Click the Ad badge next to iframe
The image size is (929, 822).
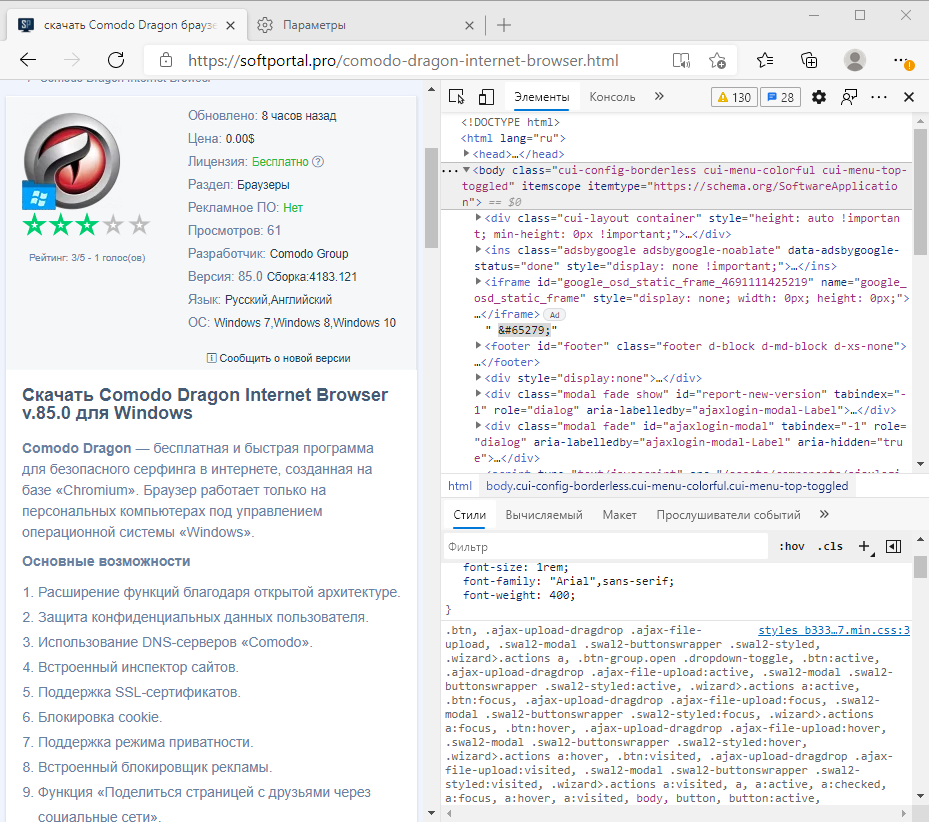pos(555,315)
